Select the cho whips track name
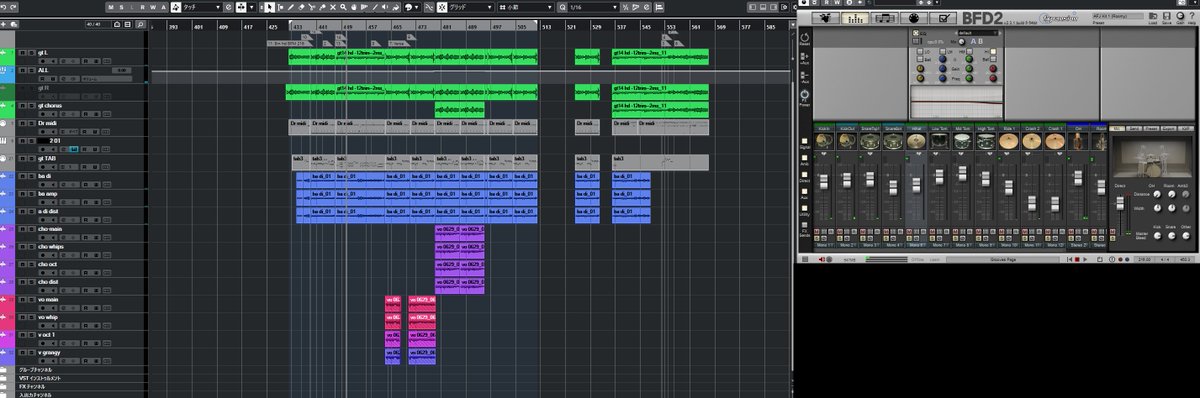1200x398 pixels. pyautogui.click(x=51, y=246)
